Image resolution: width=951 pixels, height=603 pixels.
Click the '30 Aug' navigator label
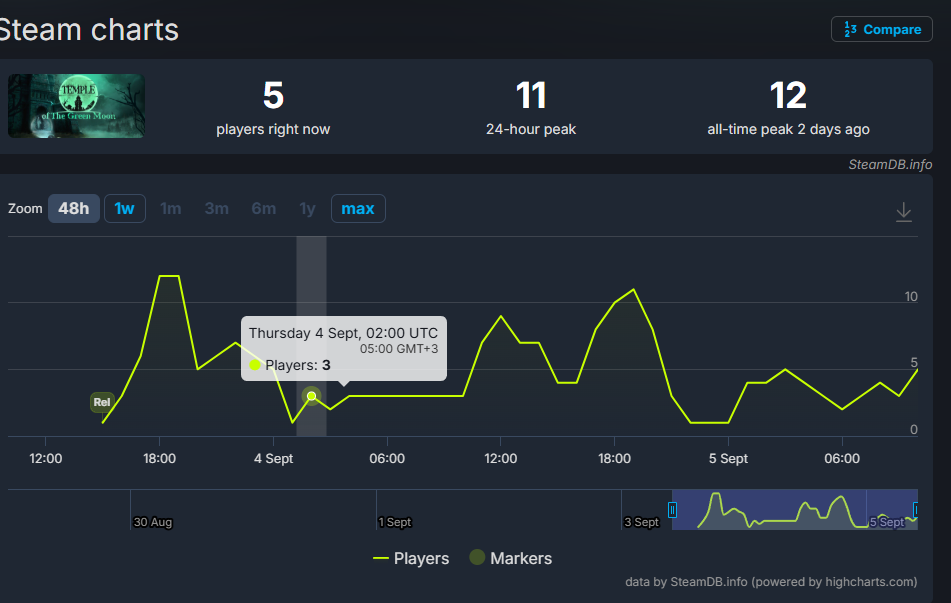153,522
